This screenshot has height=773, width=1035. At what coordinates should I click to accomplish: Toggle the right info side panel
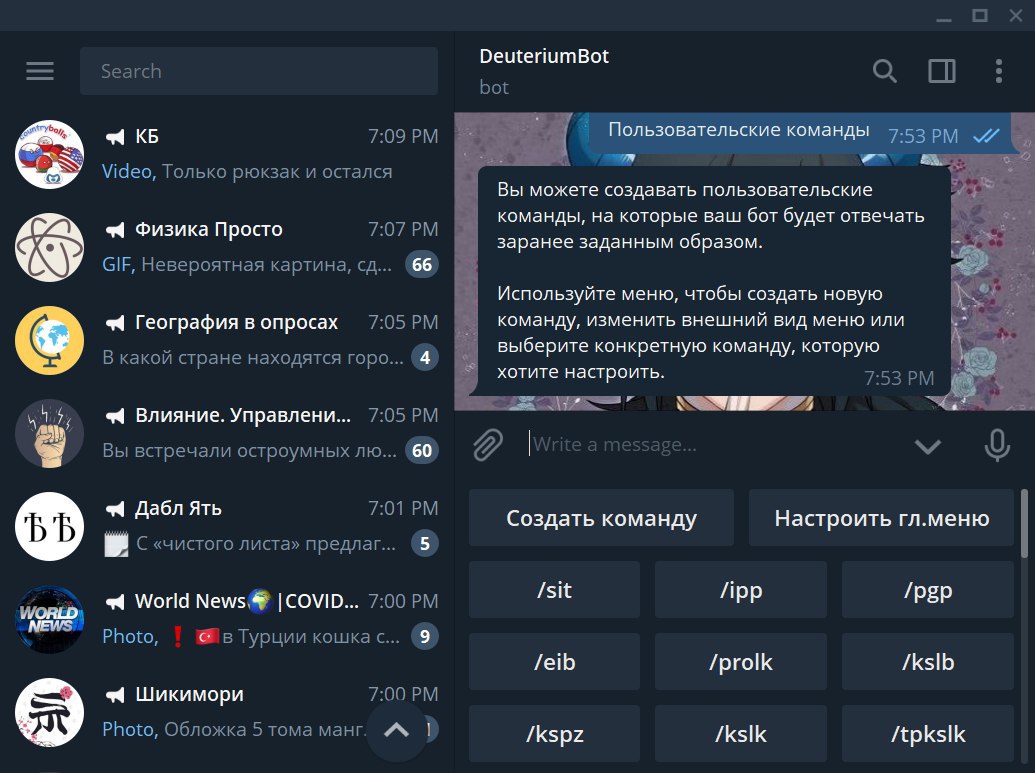tap(942, 71)
